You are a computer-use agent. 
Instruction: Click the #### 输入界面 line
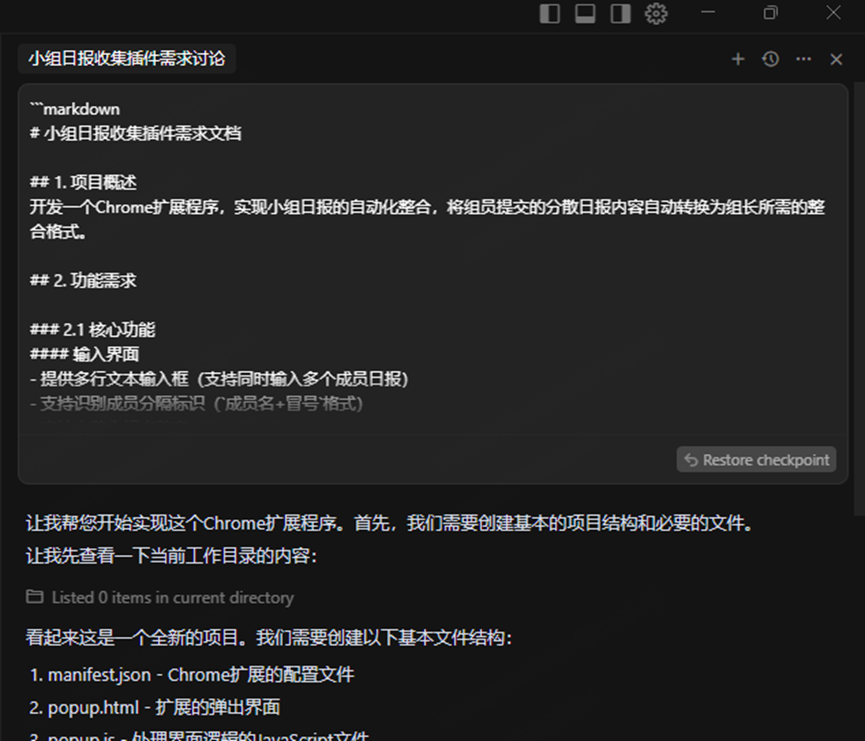point(84,354)
